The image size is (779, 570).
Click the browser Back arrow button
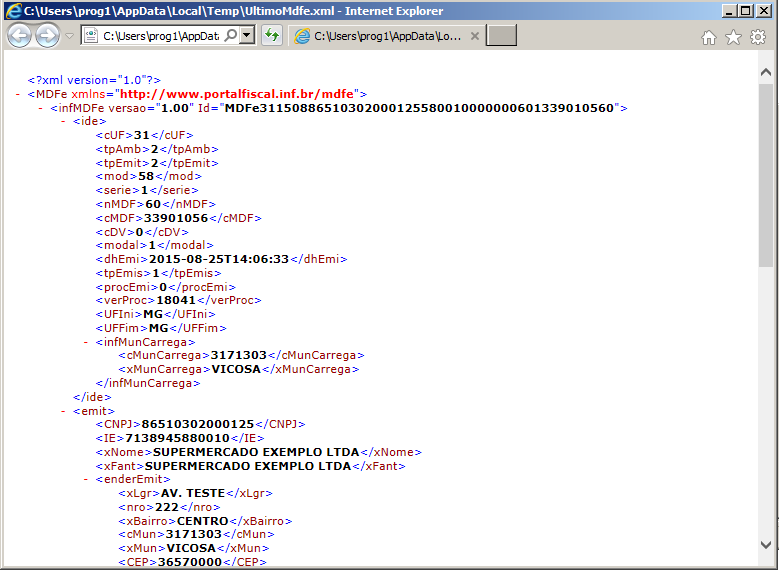(x=19, y=36)
